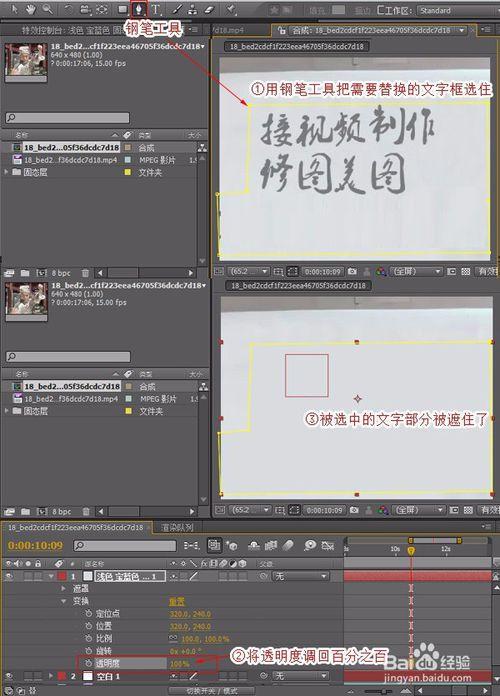Toggle region of interest in upper viewer

(452, 271)
